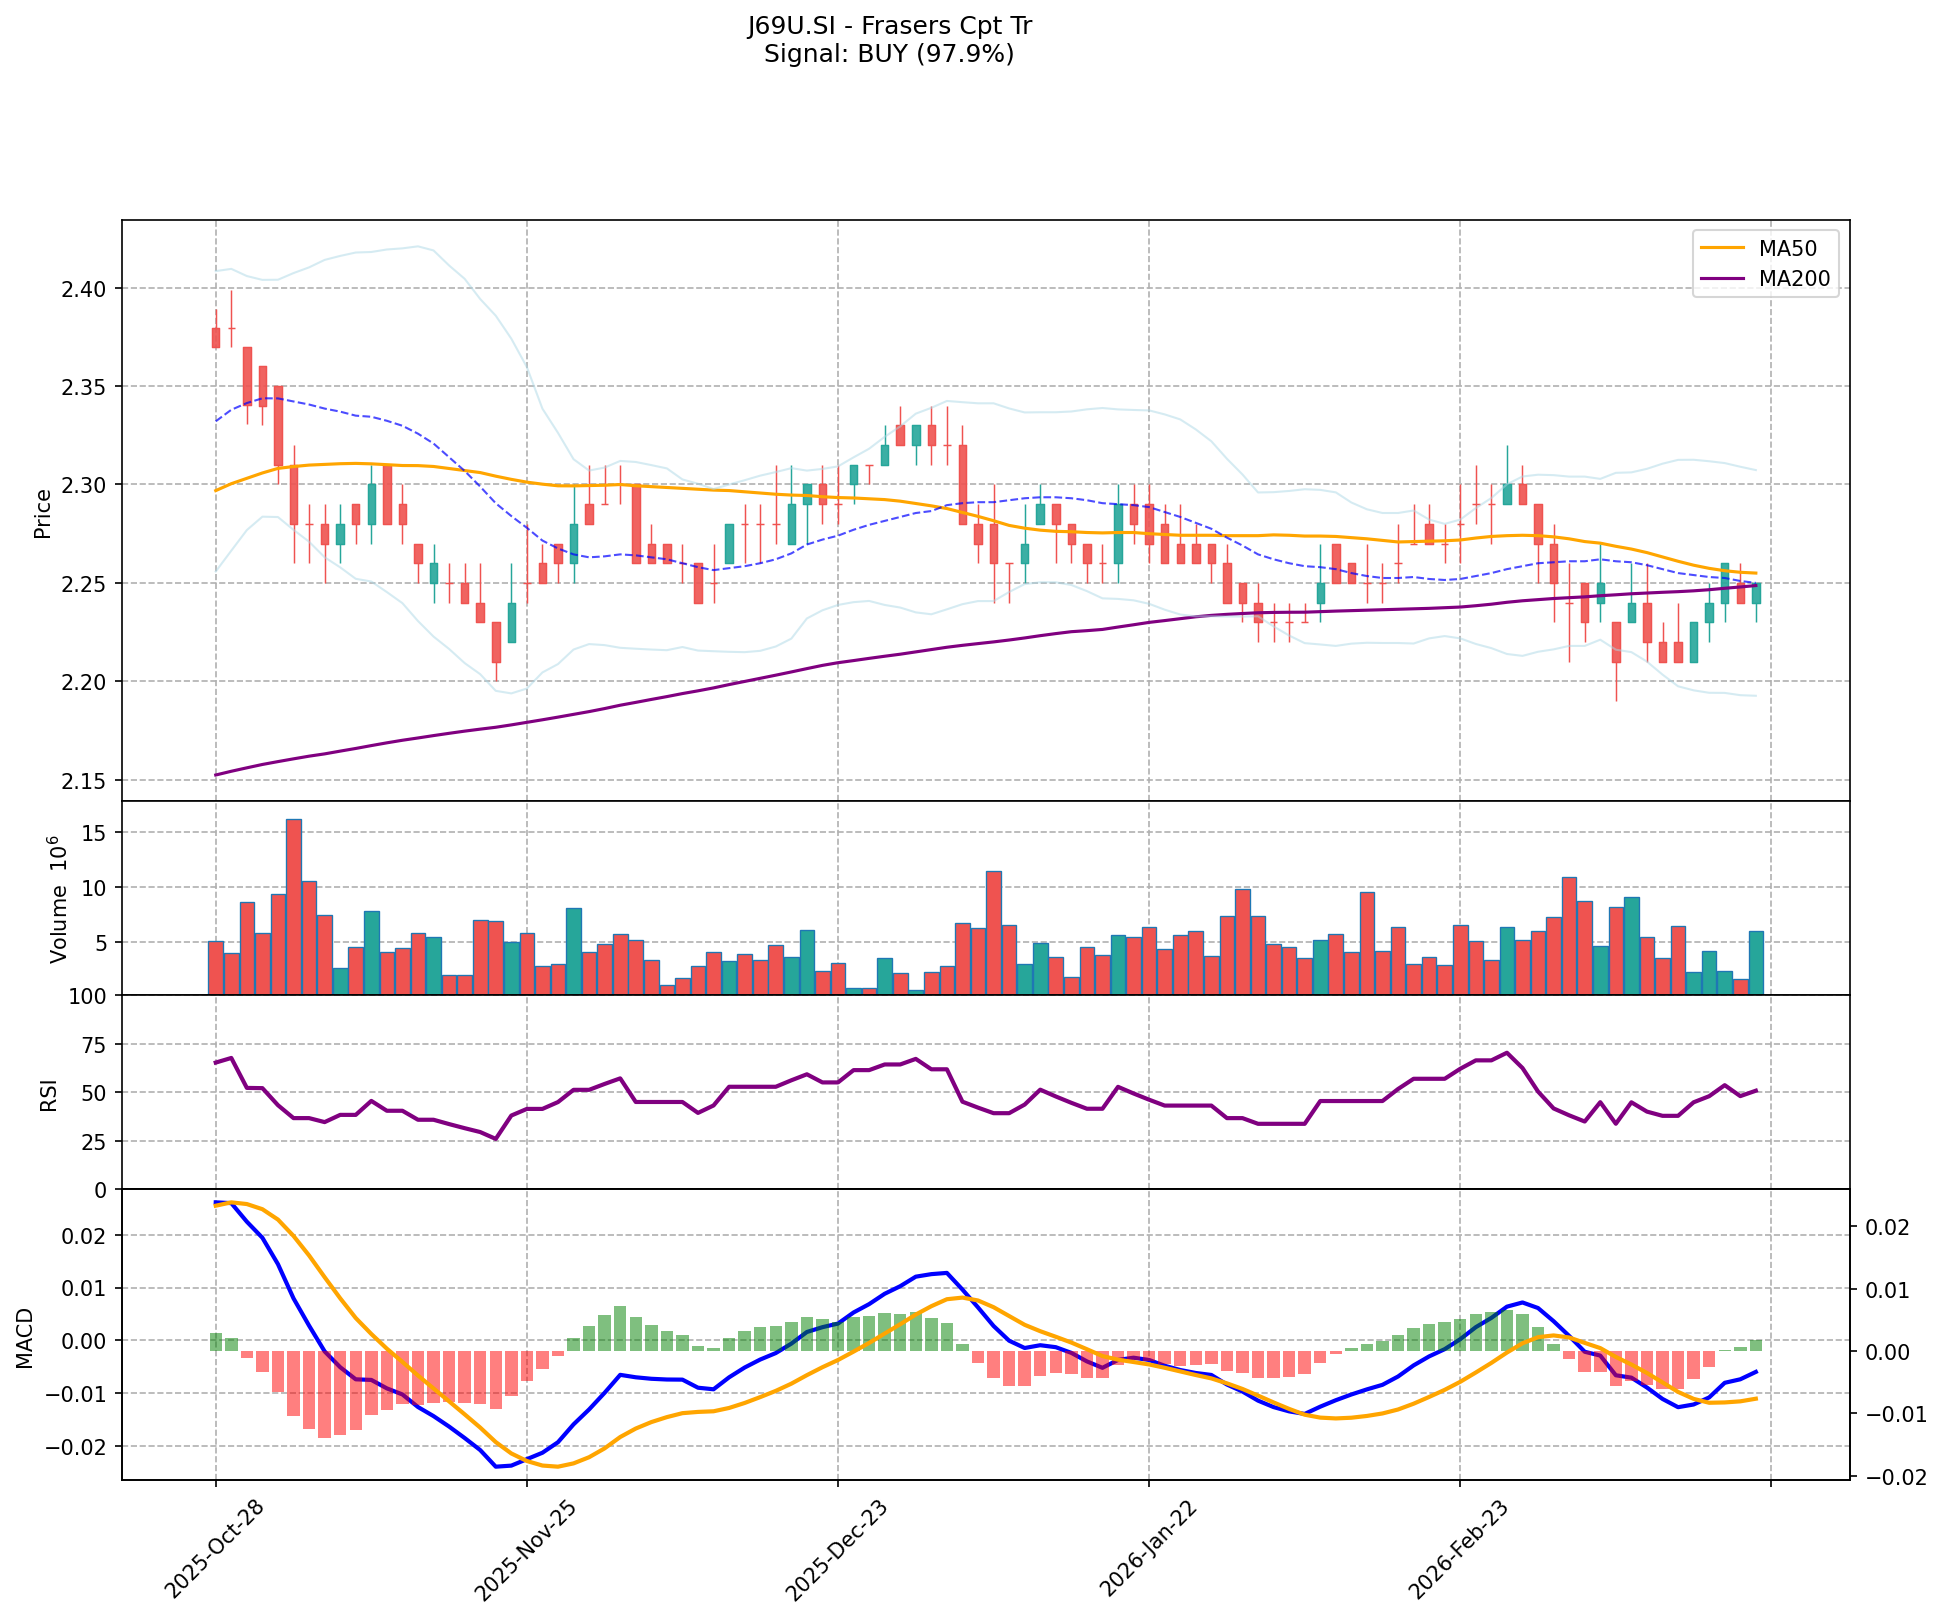Click the tallest red volume bar

pos(294,906)
